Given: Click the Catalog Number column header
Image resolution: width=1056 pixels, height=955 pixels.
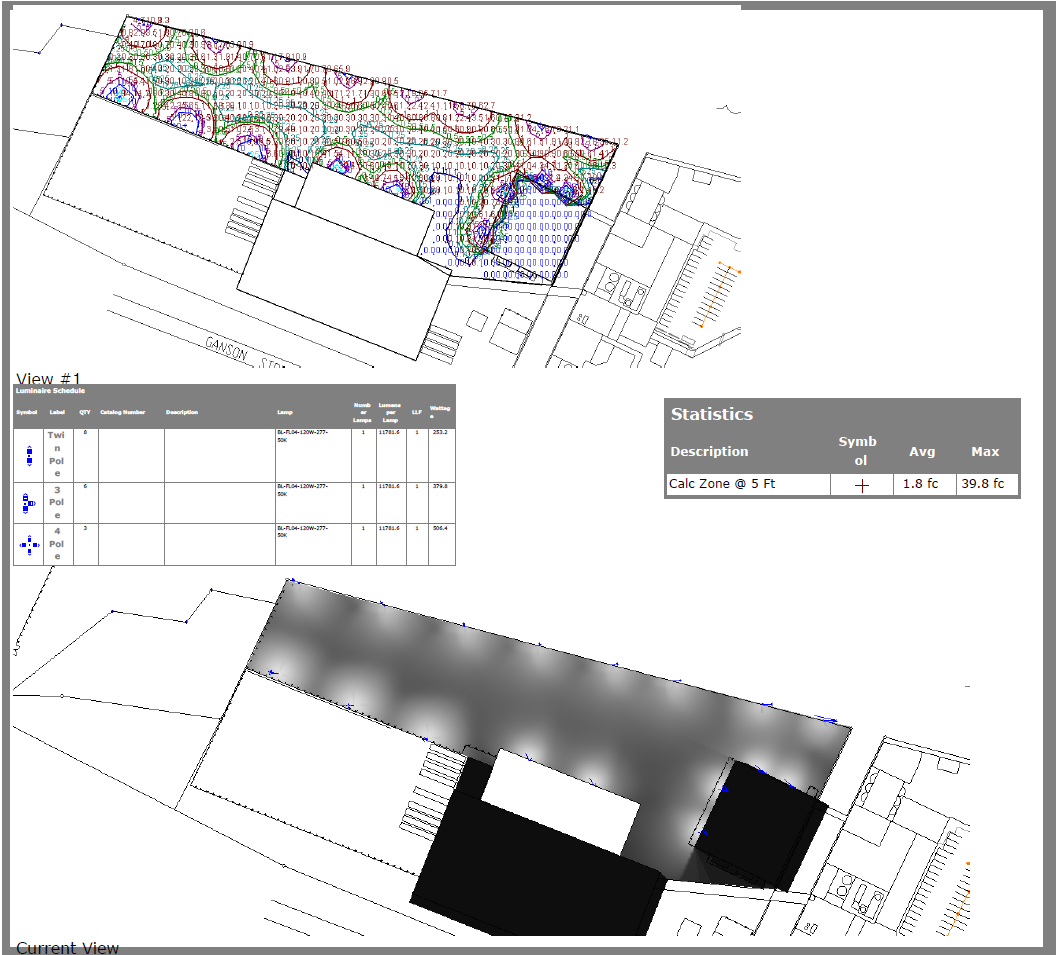Looking at the screenshot, I should [x=122, y=412].
